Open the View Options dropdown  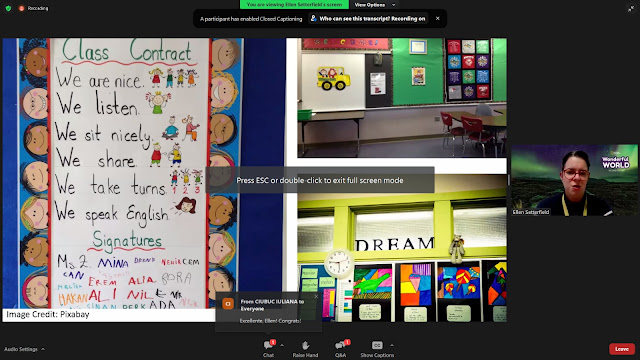(375, 5)
